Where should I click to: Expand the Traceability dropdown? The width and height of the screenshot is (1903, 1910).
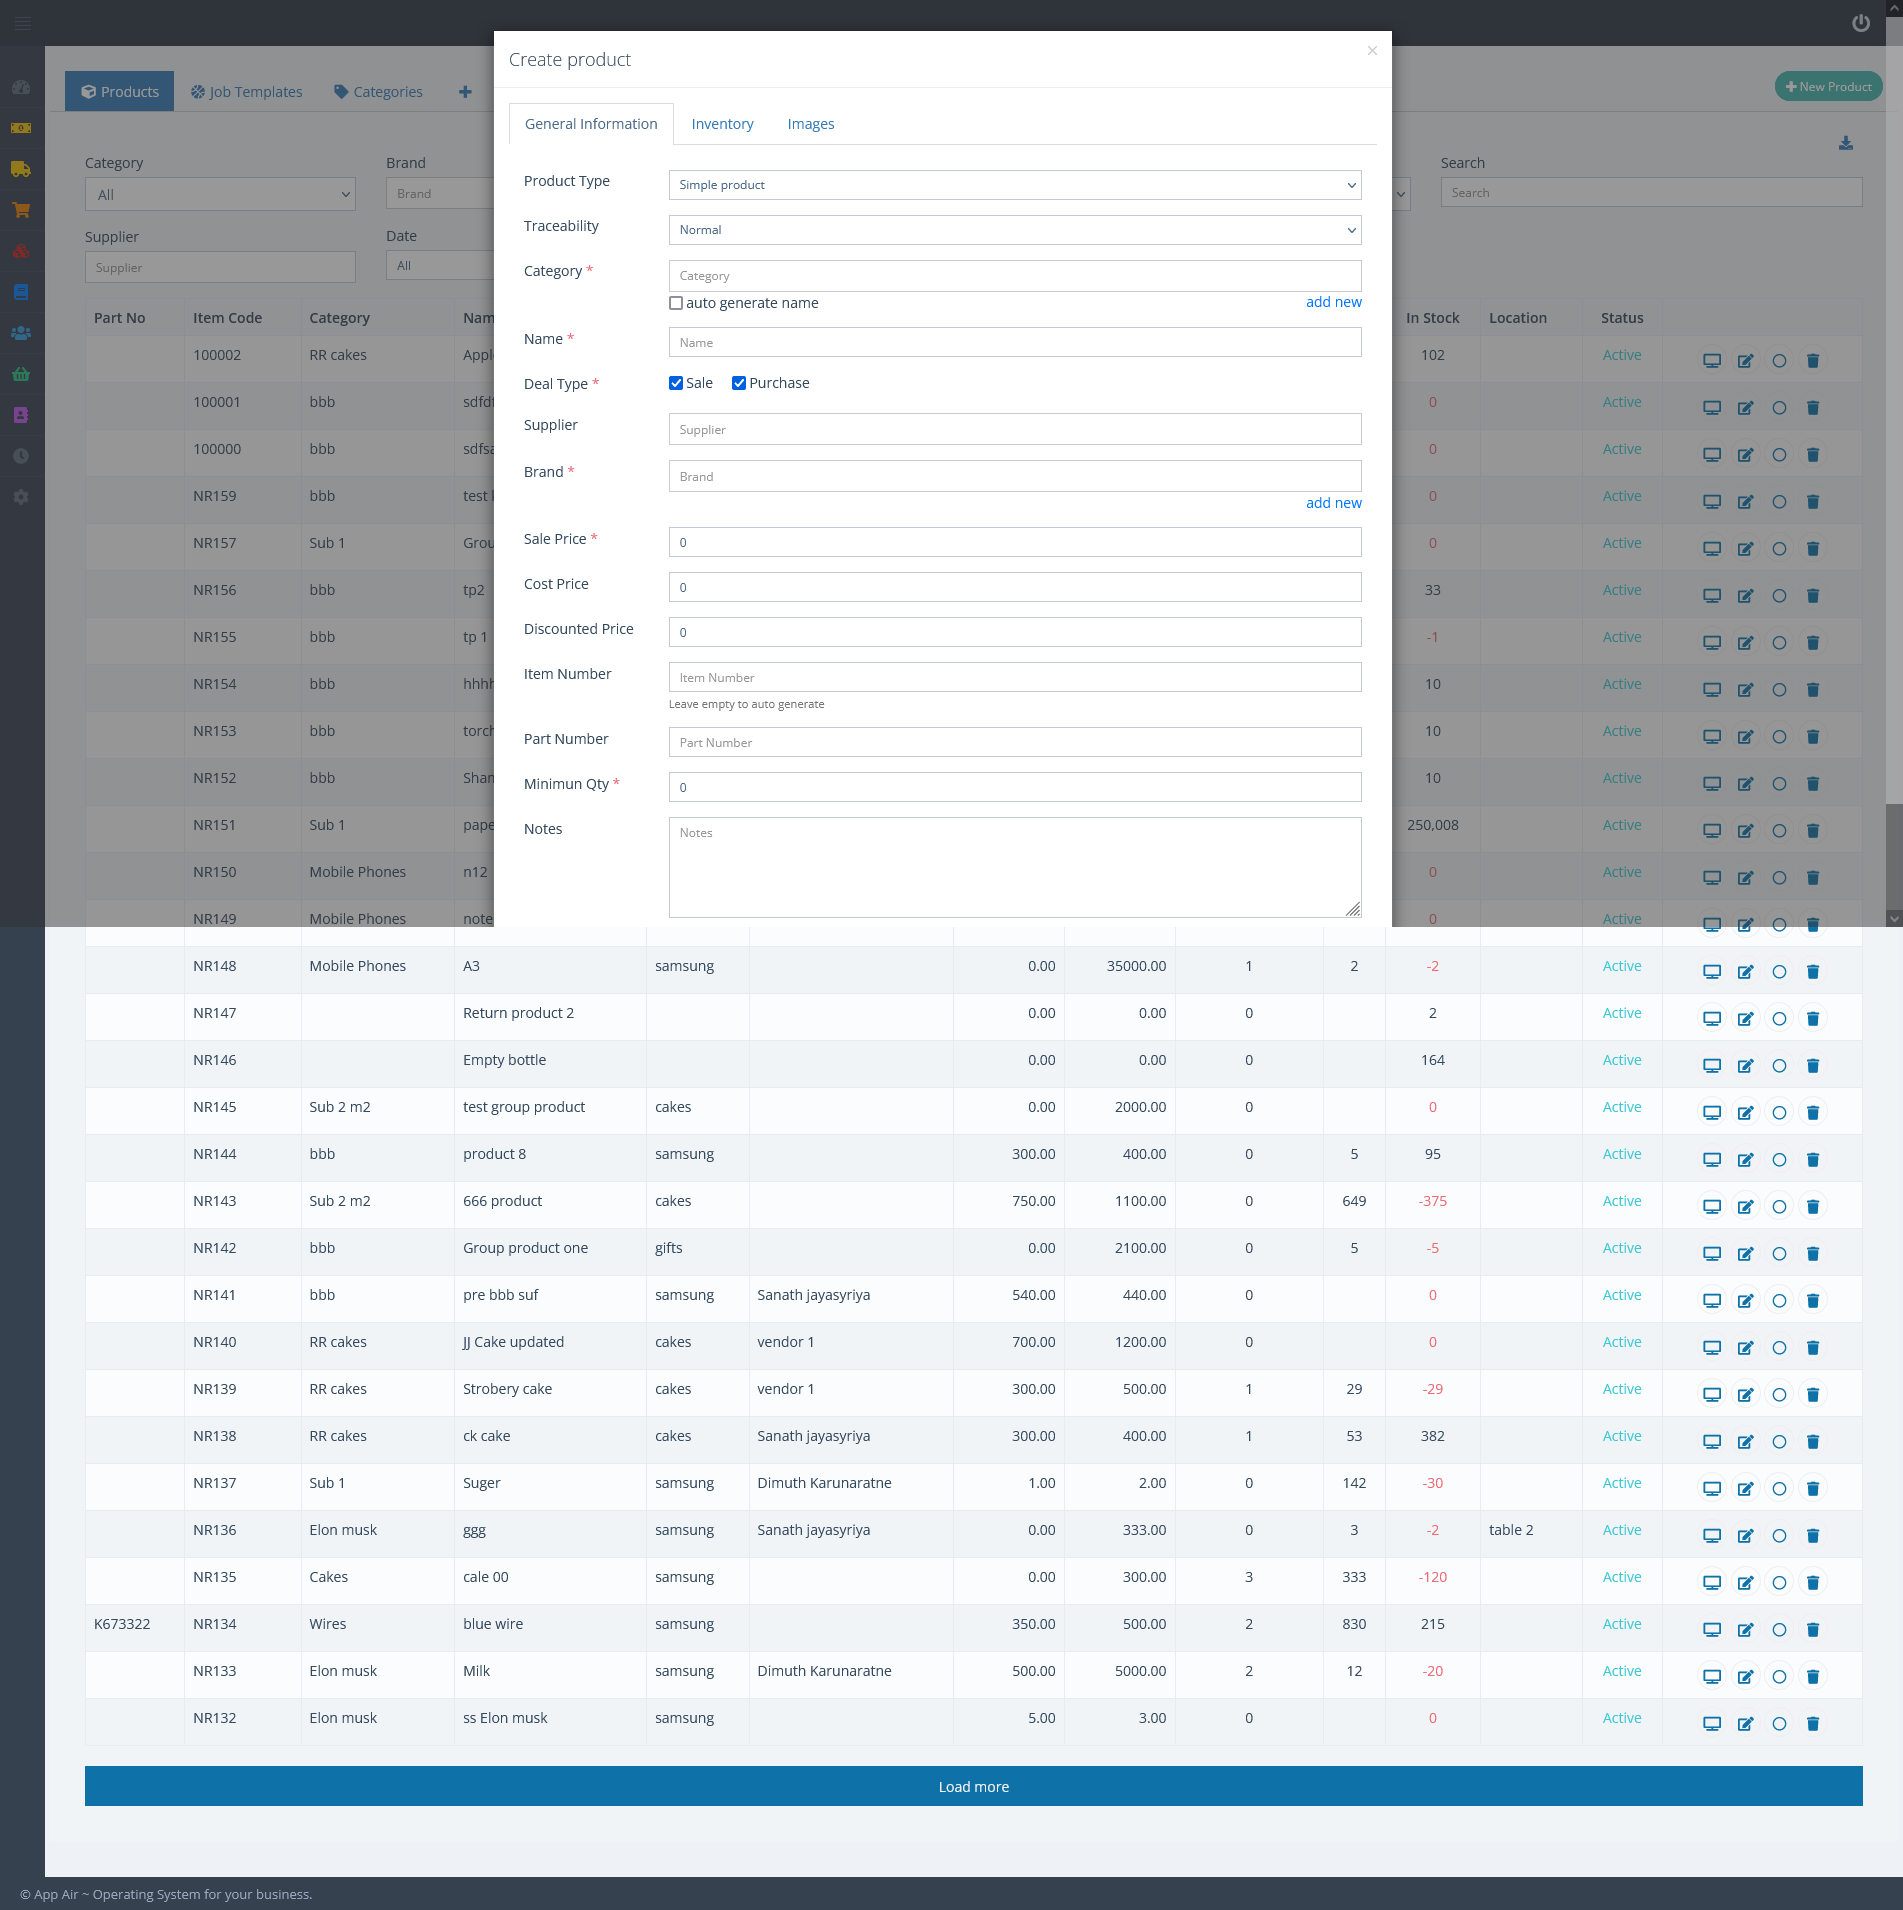[x=1014, y=230]
